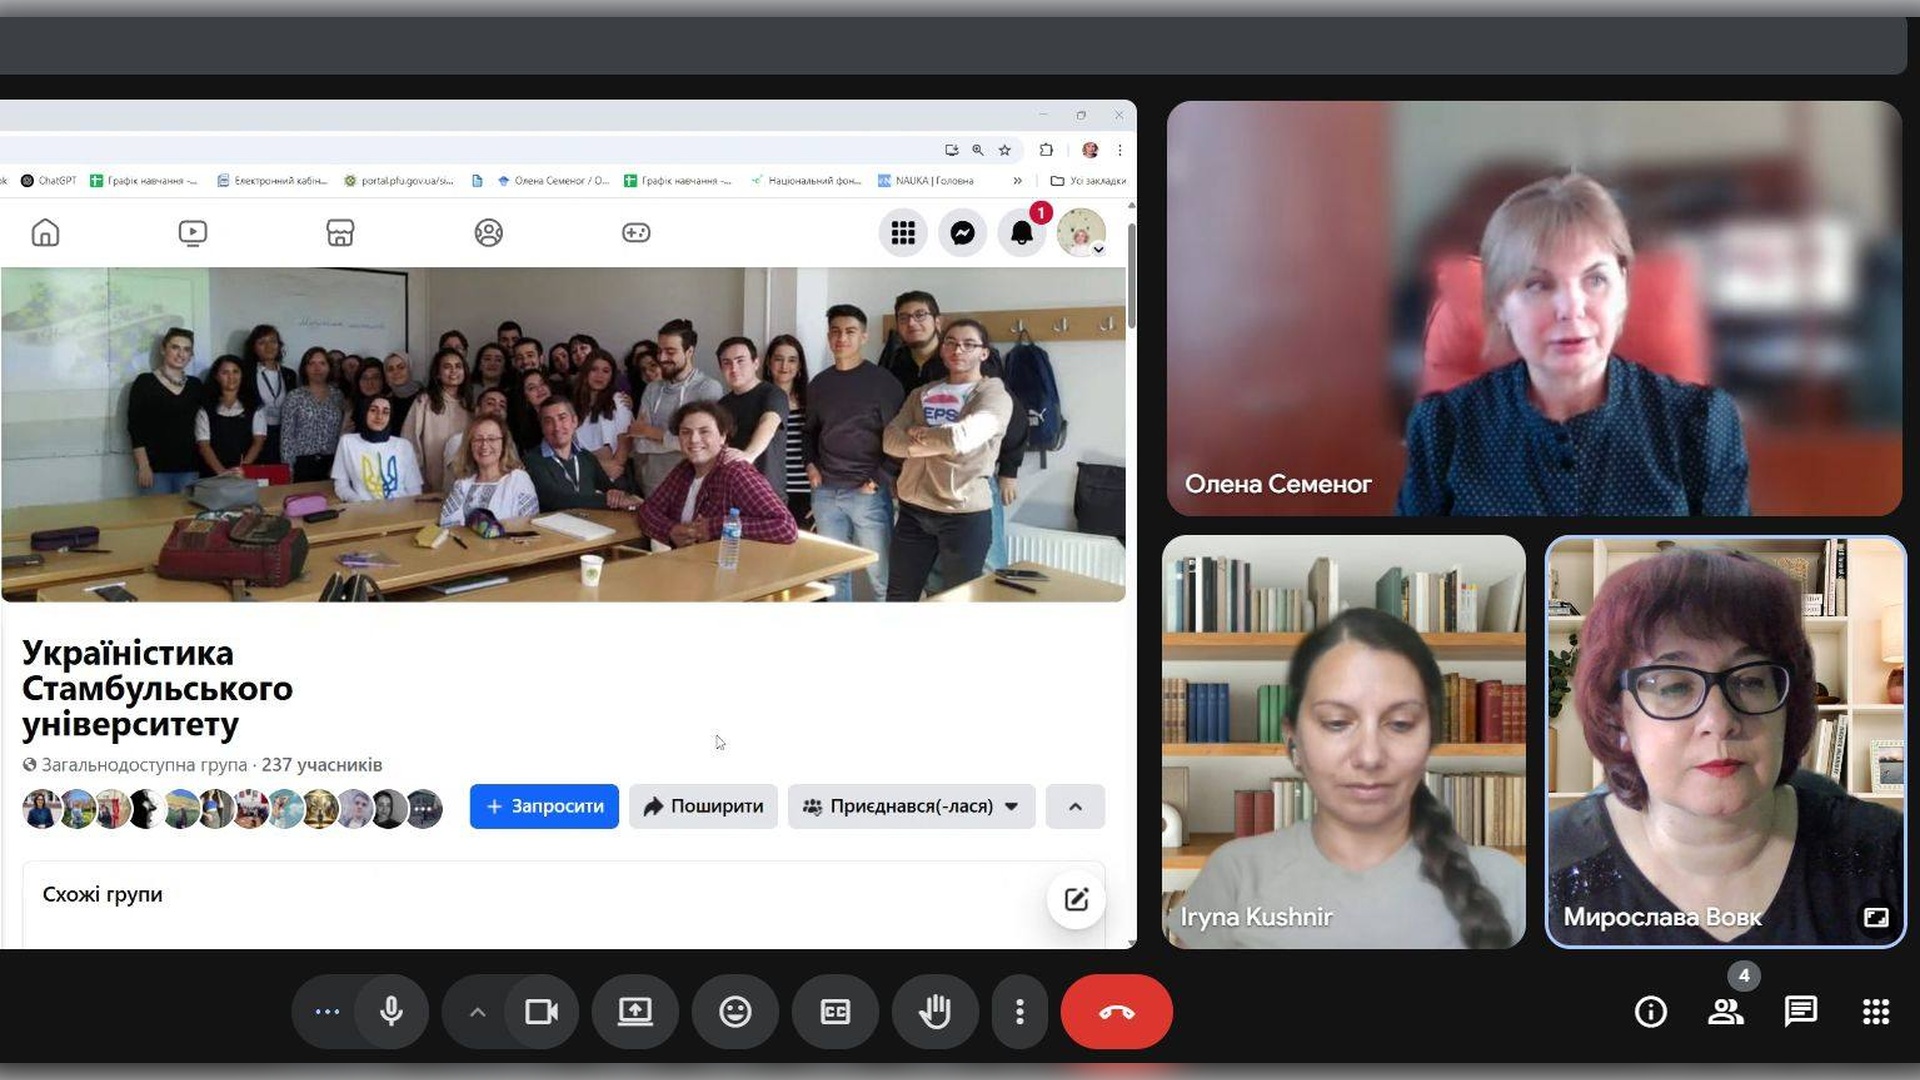Click the group cover photo
This screenshot has width=1920, height=1080.
click(x=563, y=434)
